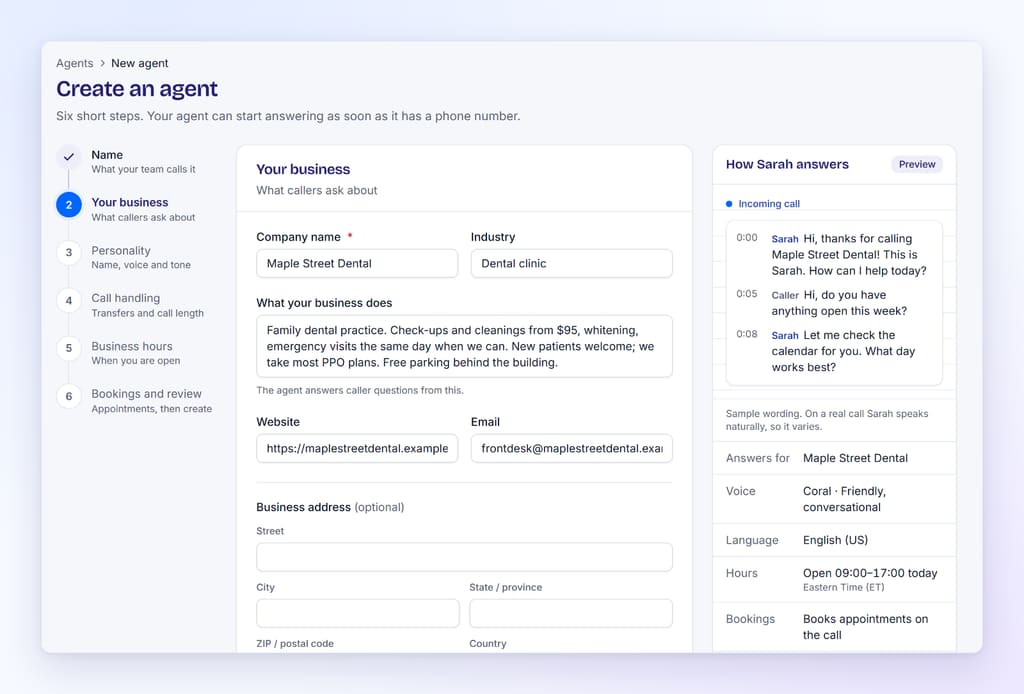Select the step 2 circle icon
The width and height of the screenshot is (1024, 694).
pyautogui.click(x=69, y=205)
